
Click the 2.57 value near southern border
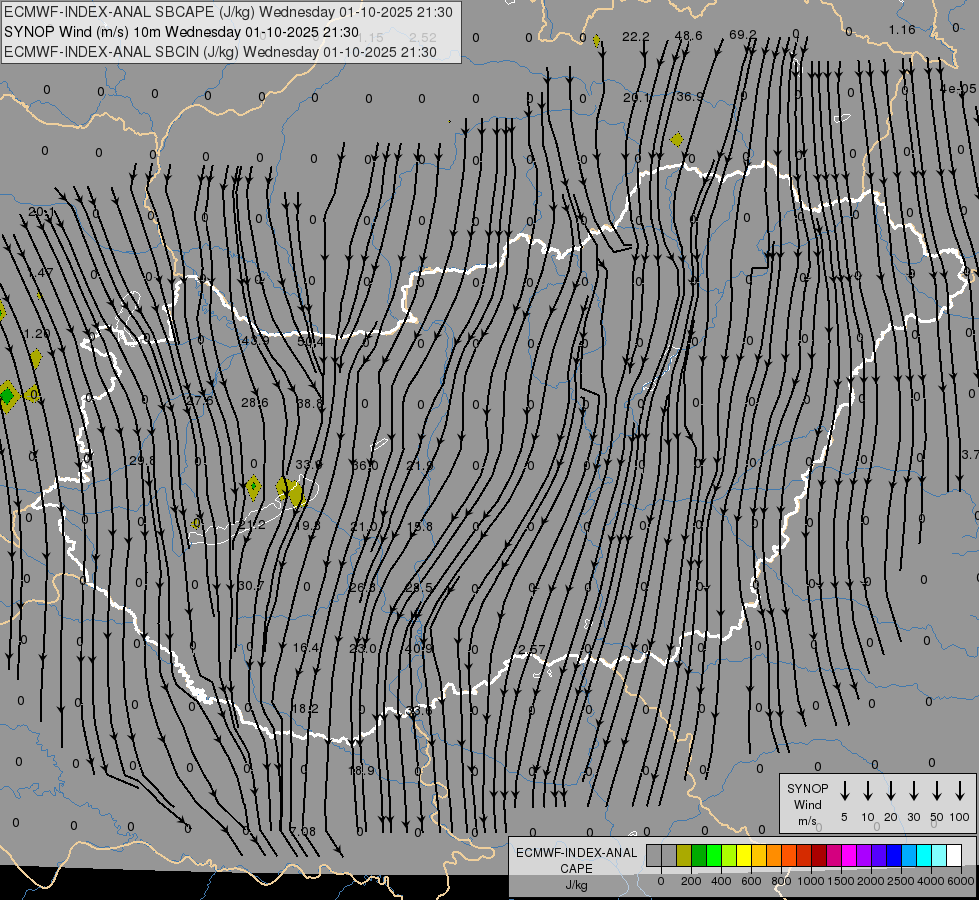(532, 650)
